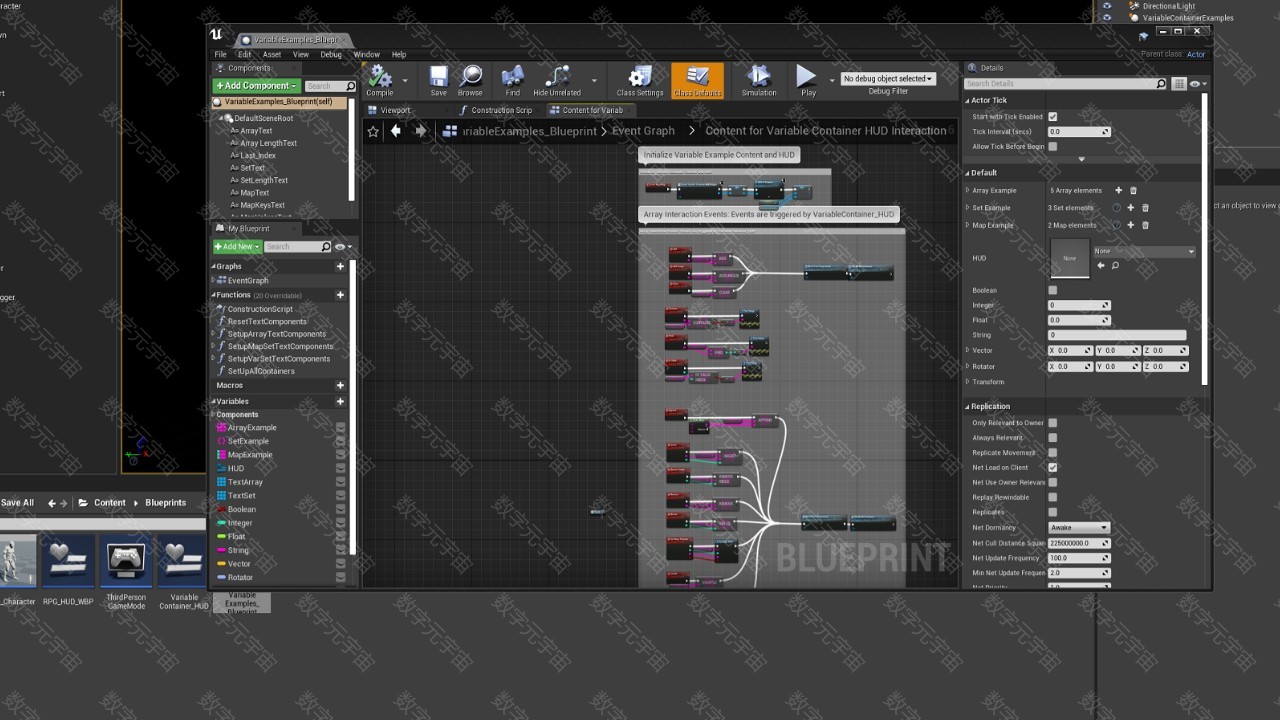1280x720 pixels.
Task: Open Blueprints folder breadcrumb
Action: [165, 503]
